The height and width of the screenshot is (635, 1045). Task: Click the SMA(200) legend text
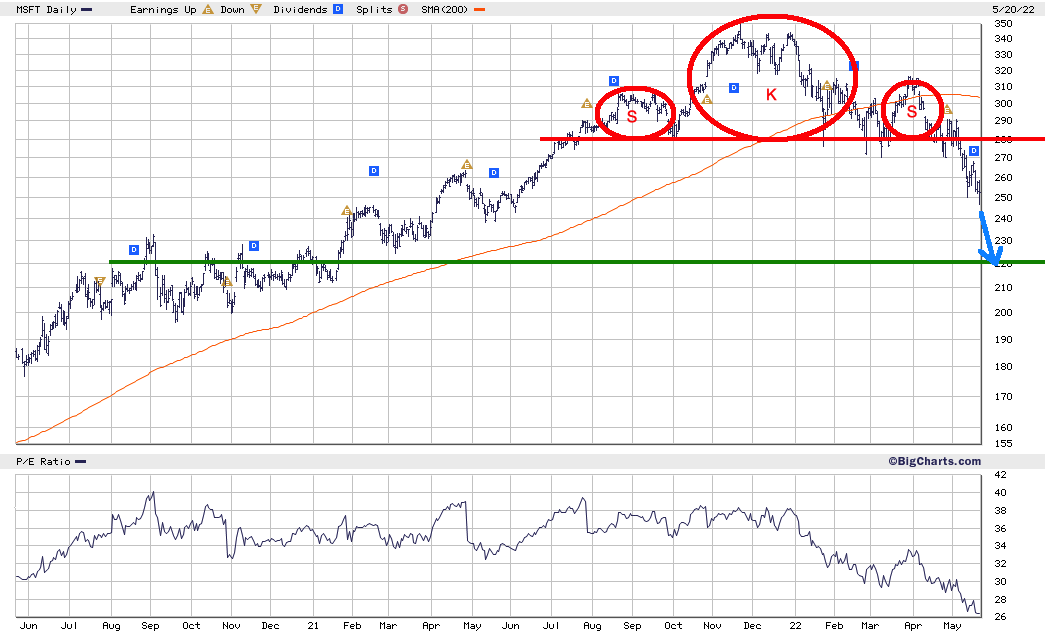(445, 10)
